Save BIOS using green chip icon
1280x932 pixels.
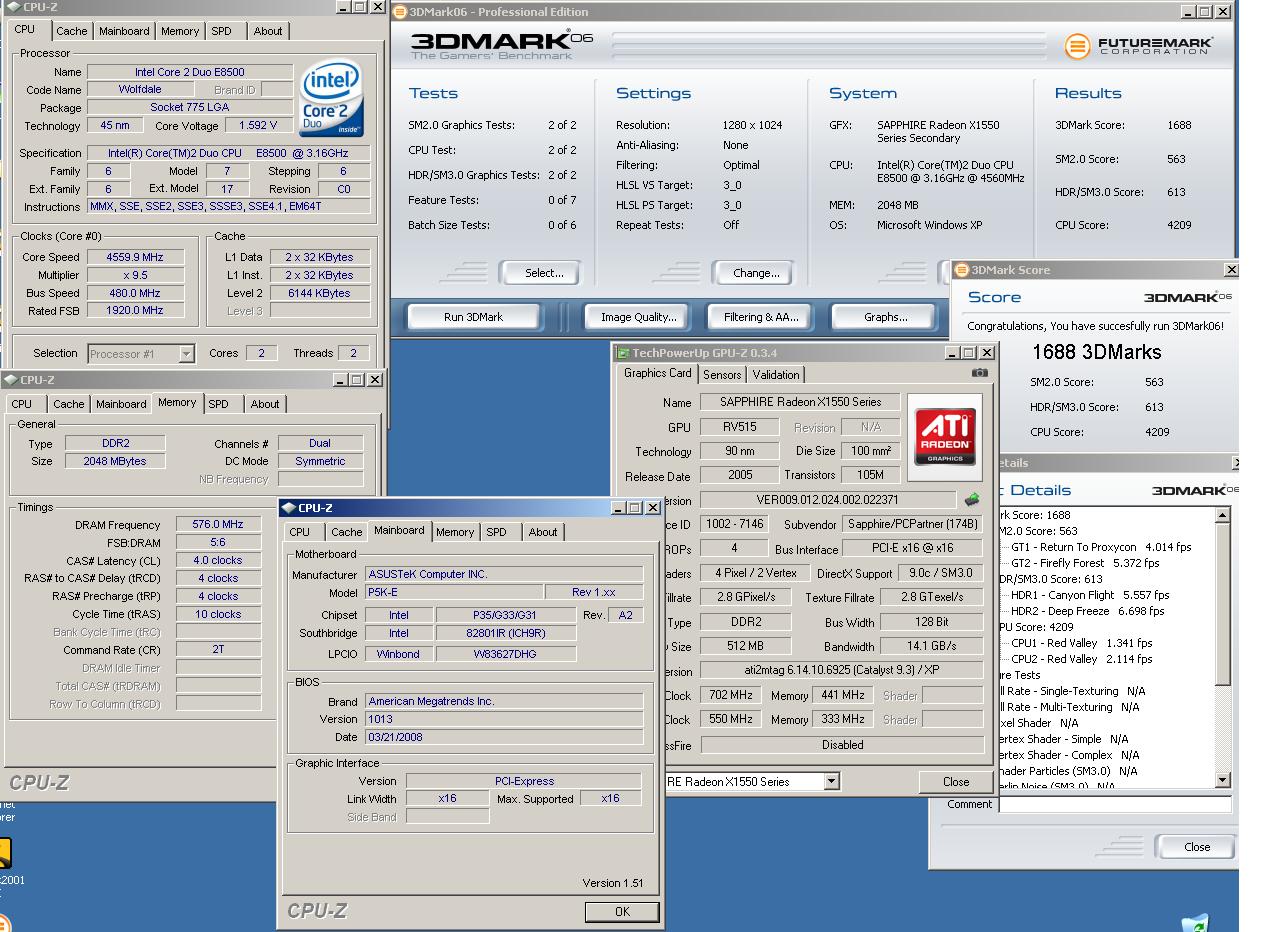971,499
